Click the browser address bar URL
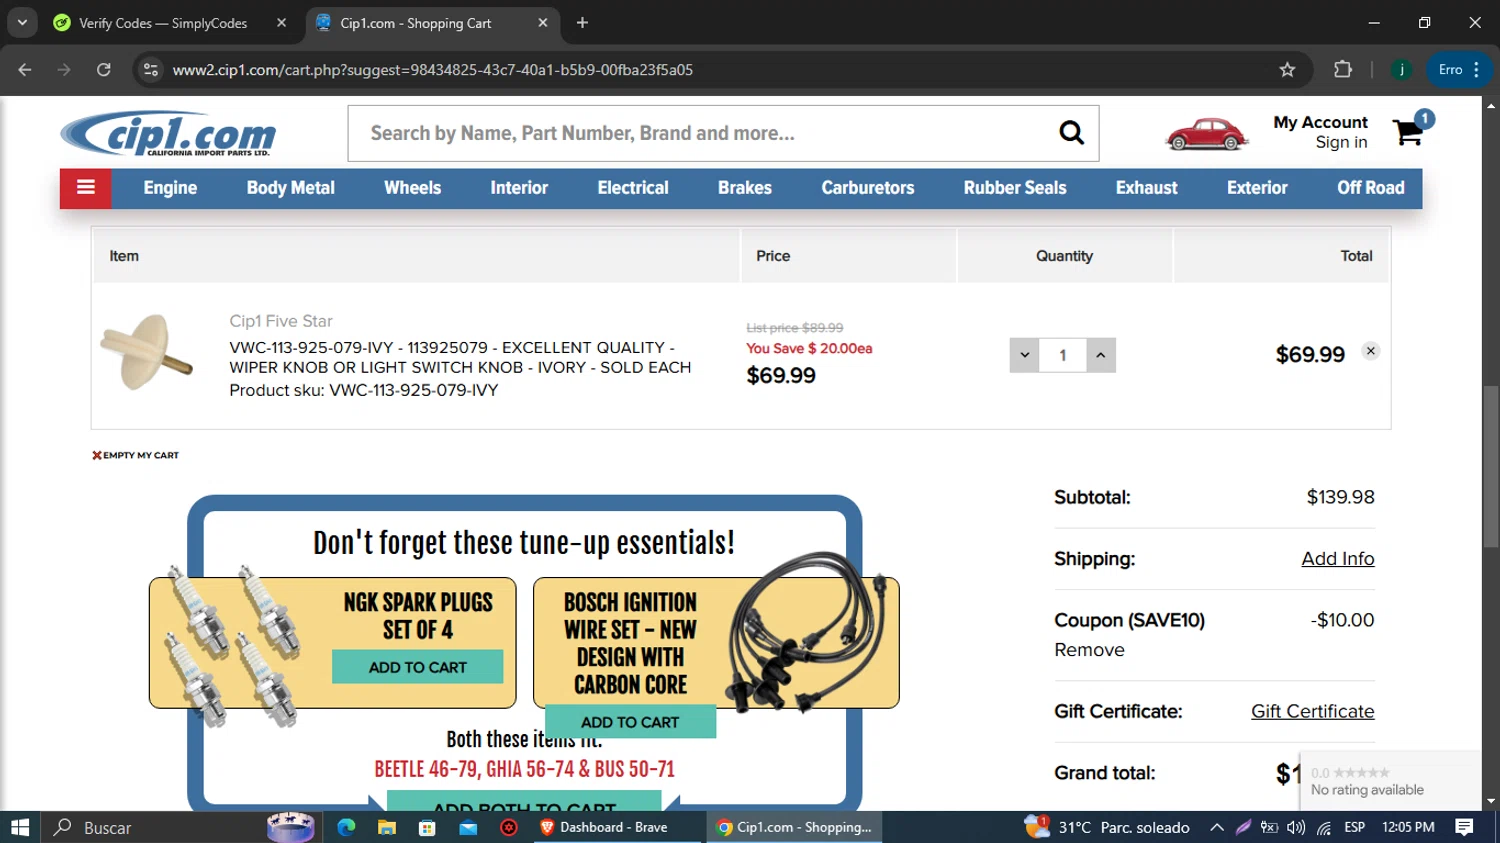The image size is (1500, 843). pyautogui.click(x=432, y=70)
